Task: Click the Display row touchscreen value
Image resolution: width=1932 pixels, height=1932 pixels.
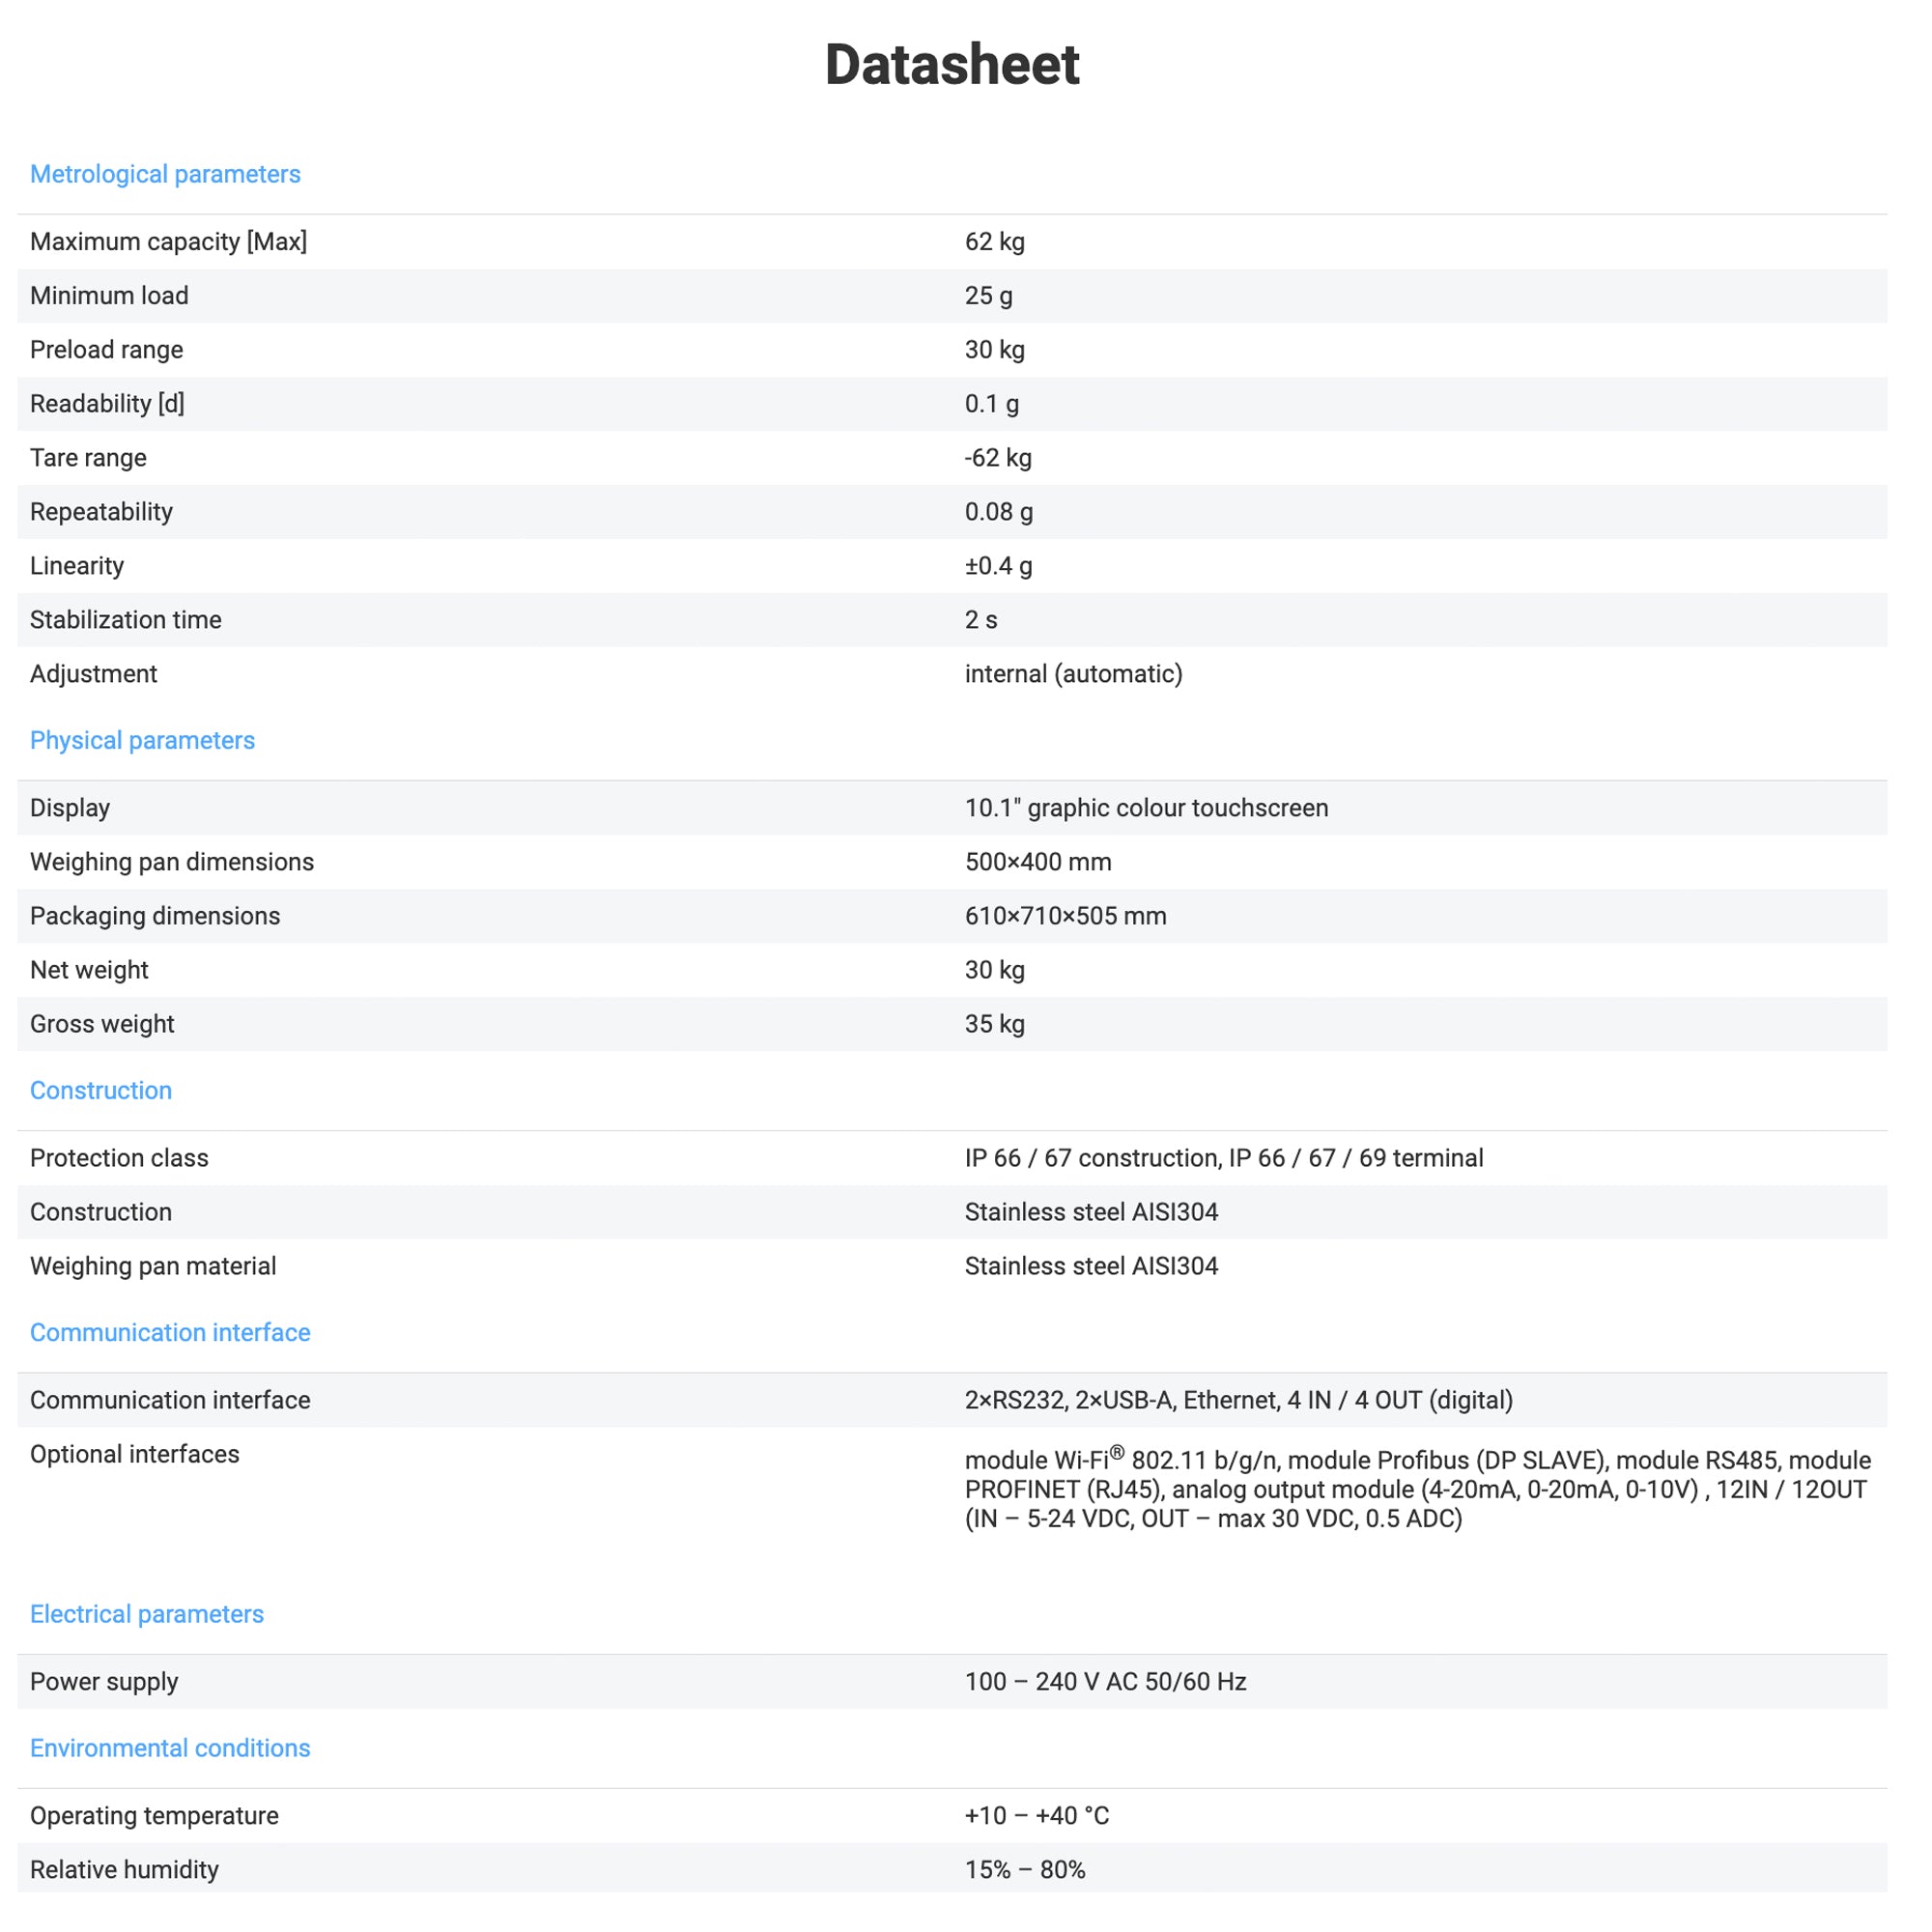Action: [x=1146, y=808]
